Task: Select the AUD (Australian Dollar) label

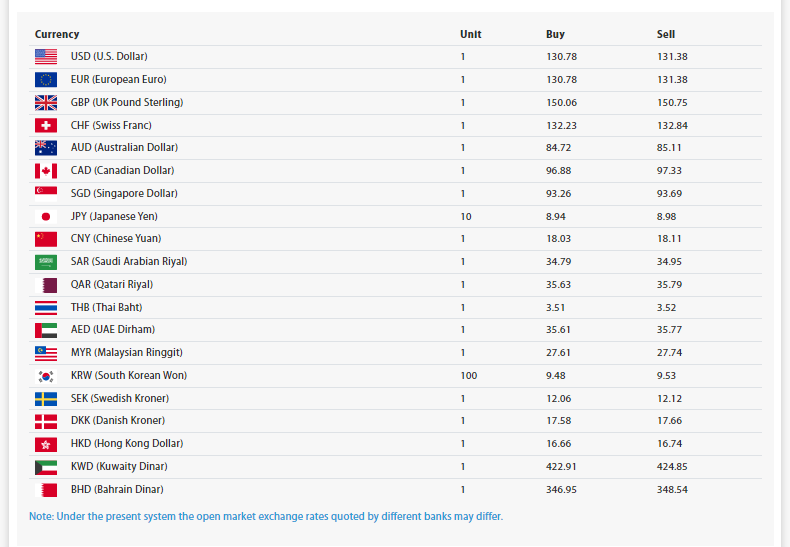Action: coord(124,148)
